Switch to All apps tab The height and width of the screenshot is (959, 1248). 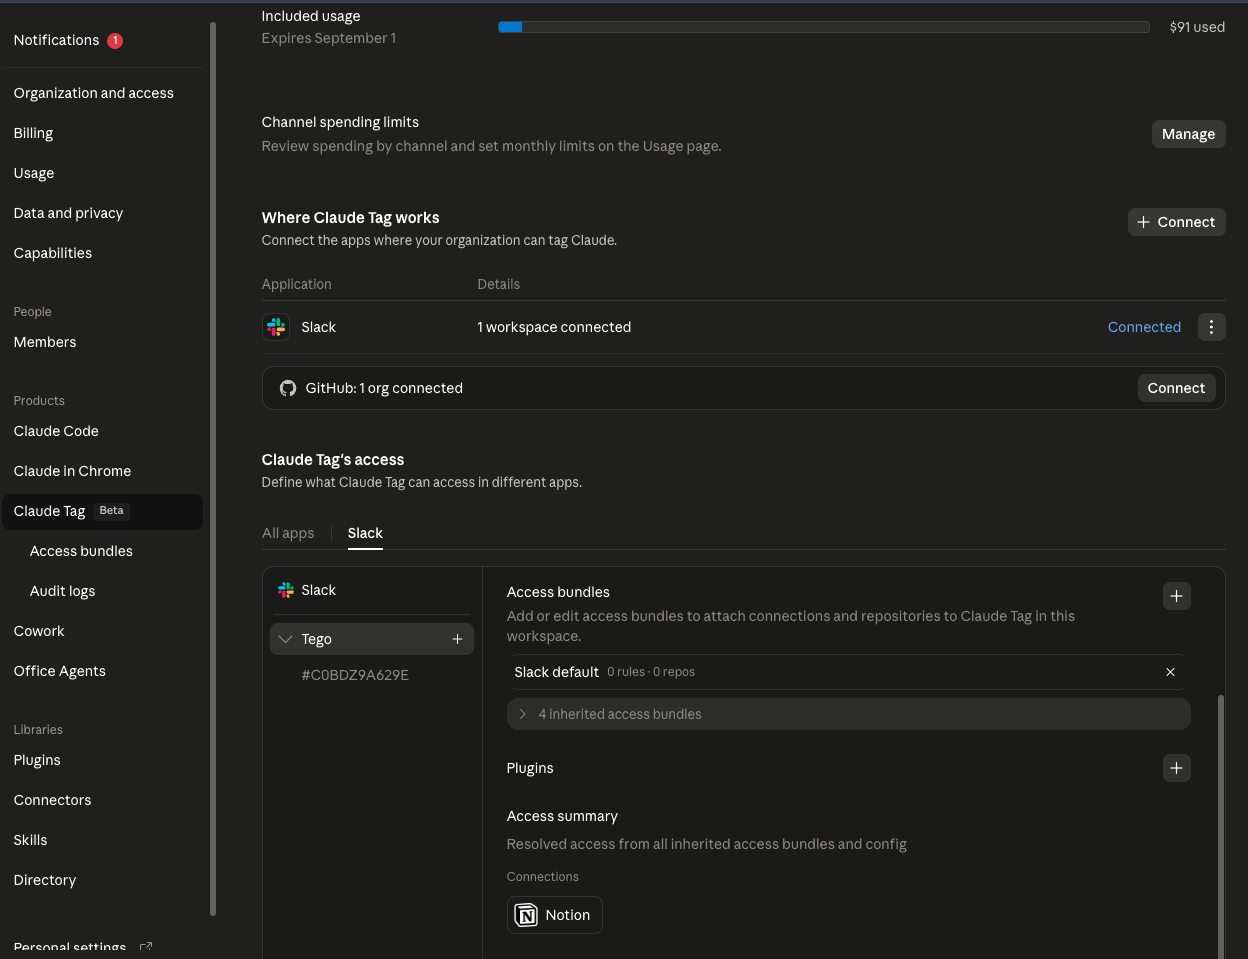288,533
